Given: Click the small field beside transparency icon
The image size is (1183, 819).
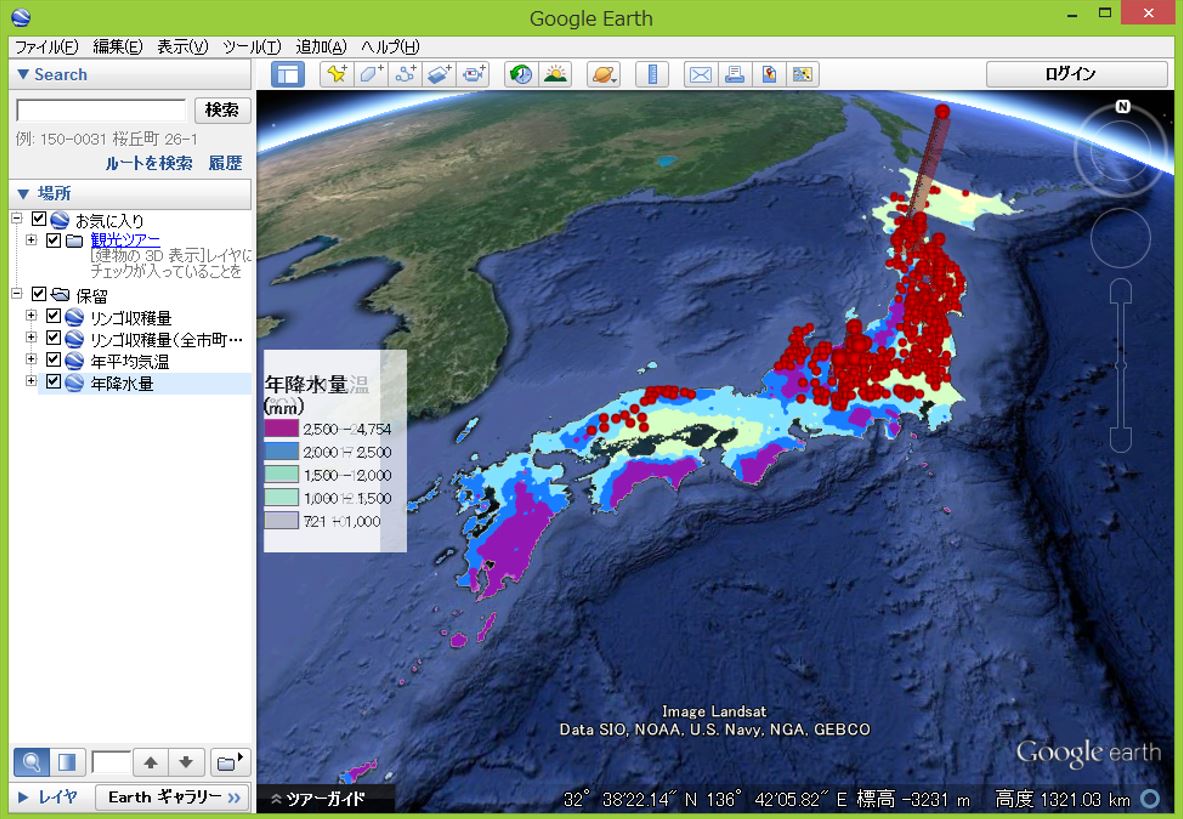Looking at the screenshot, I should [x=111, y=762].
